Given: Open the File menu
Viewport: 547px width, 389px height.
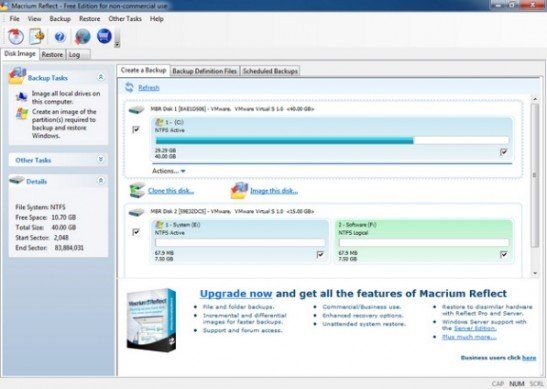Looking at the screenshot, I should pyautogui.click(x=14, y=18).
